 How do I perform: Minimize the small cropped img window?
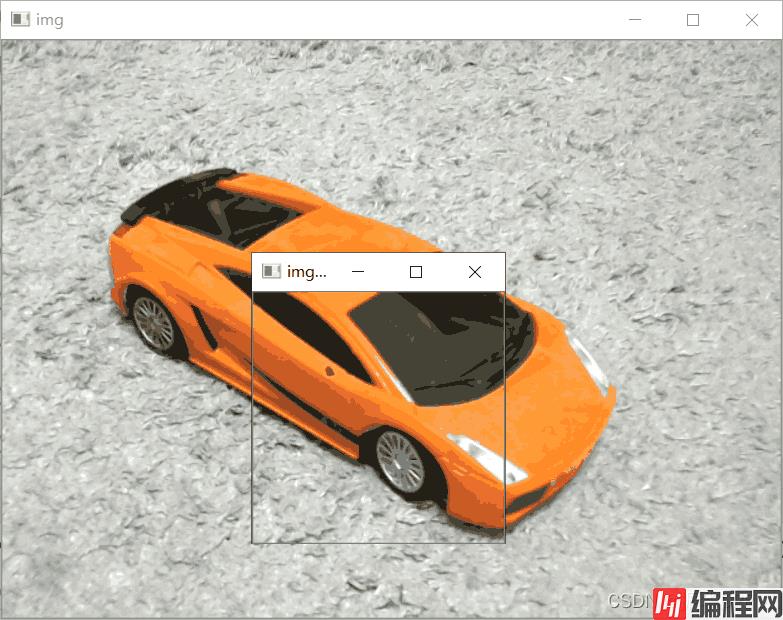357,272
